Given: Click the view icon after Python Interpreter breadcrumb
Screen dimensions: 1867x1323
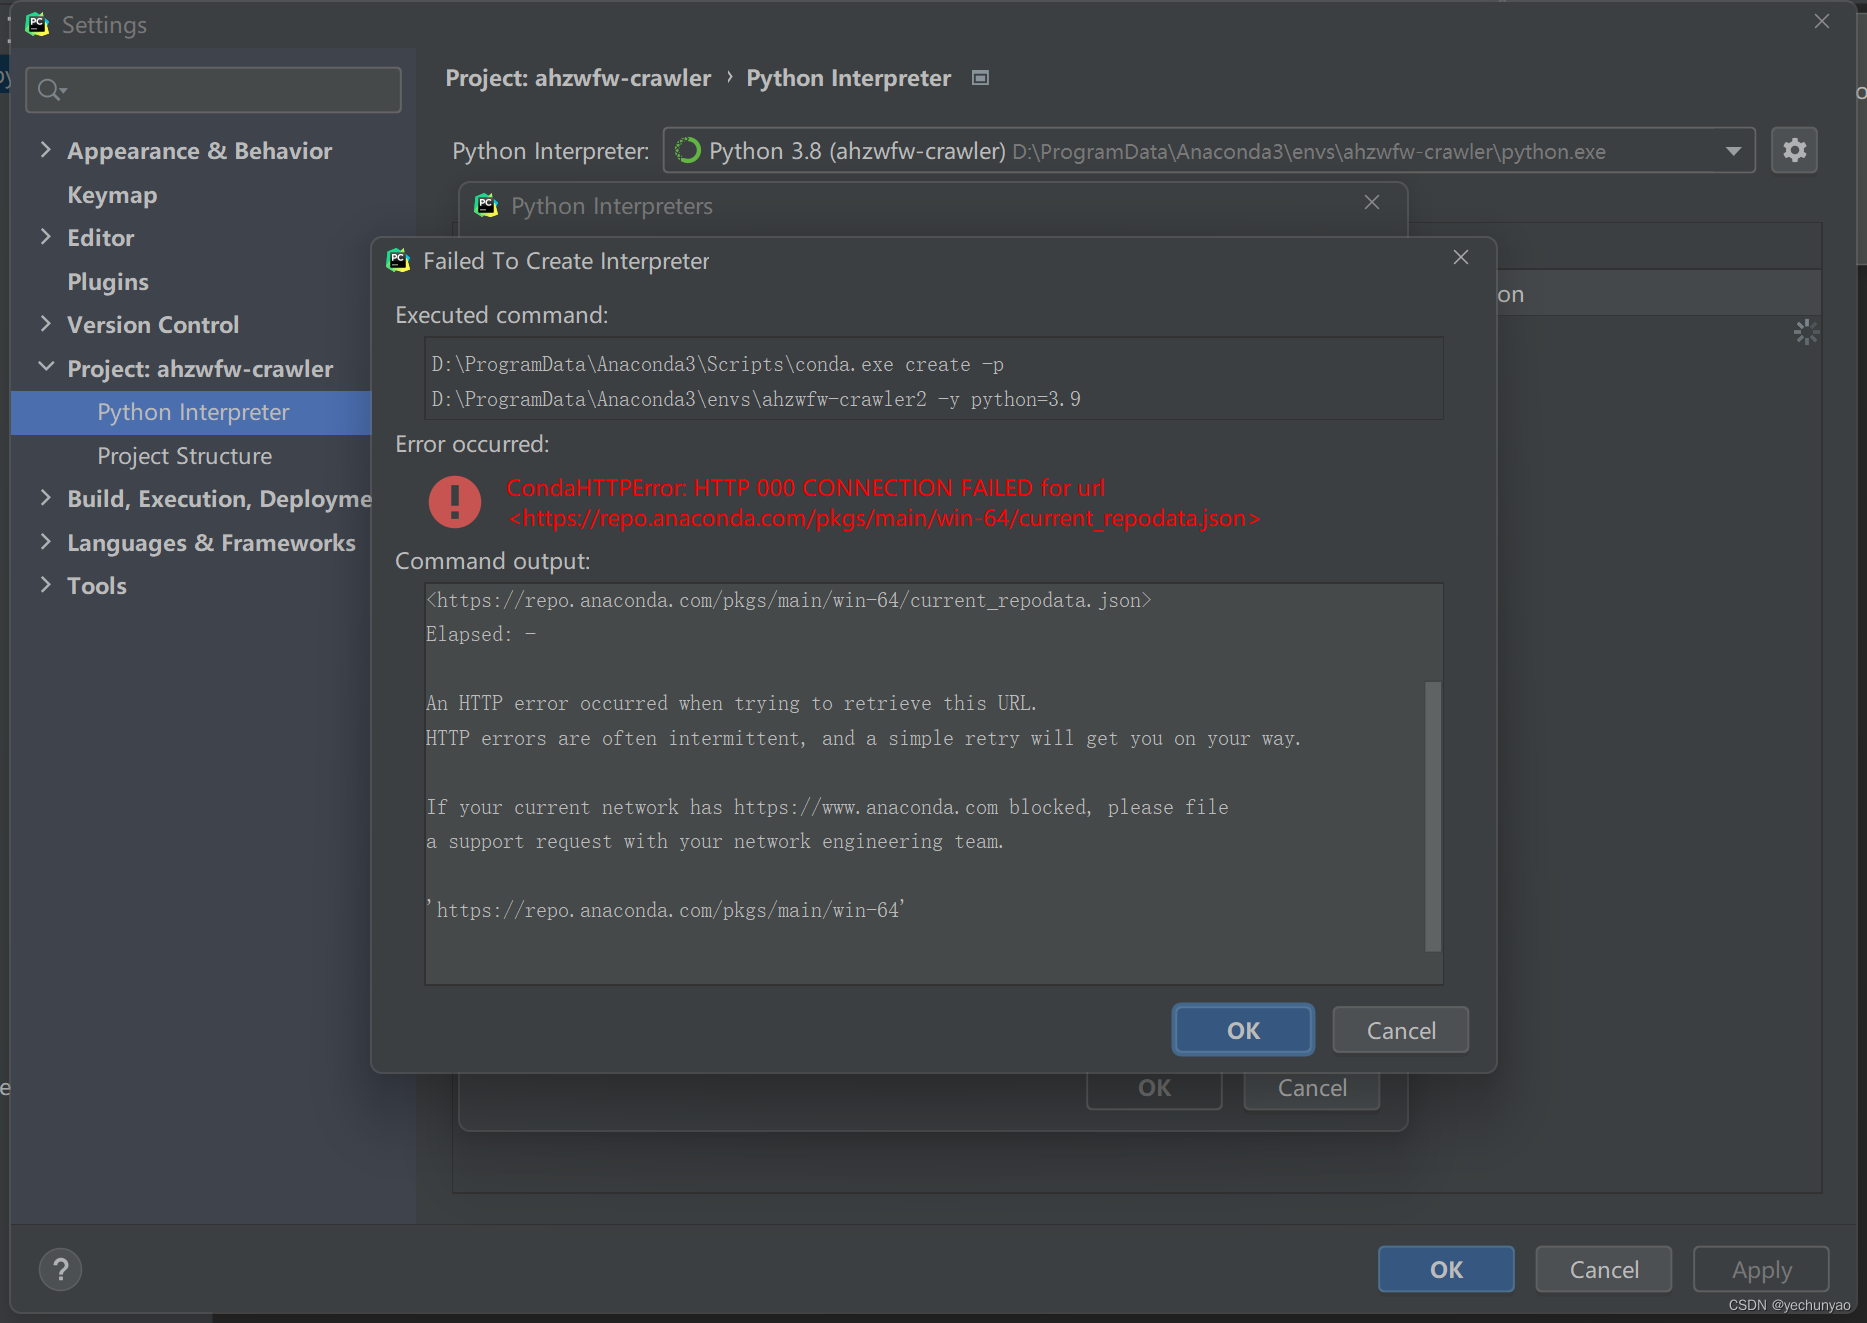Looking at the screenshot, I should [980, 77].
